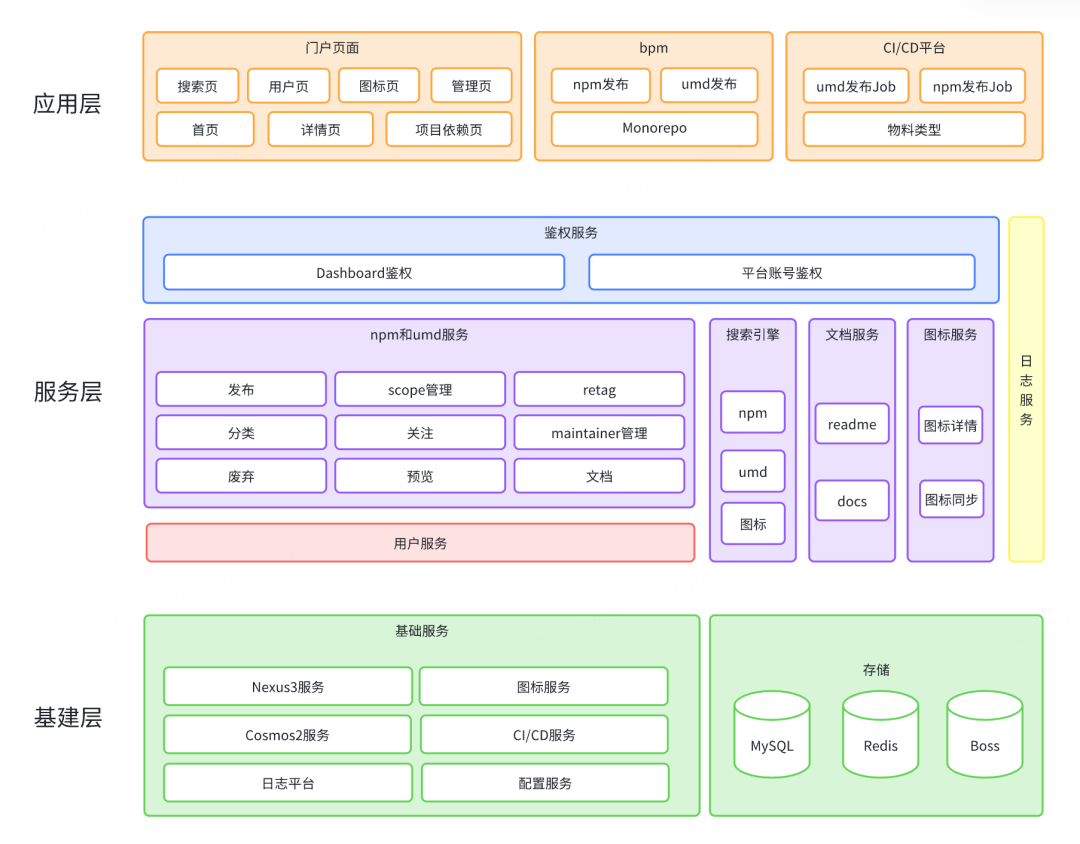Click the 基础服务 group title

(x=422, y=630)
